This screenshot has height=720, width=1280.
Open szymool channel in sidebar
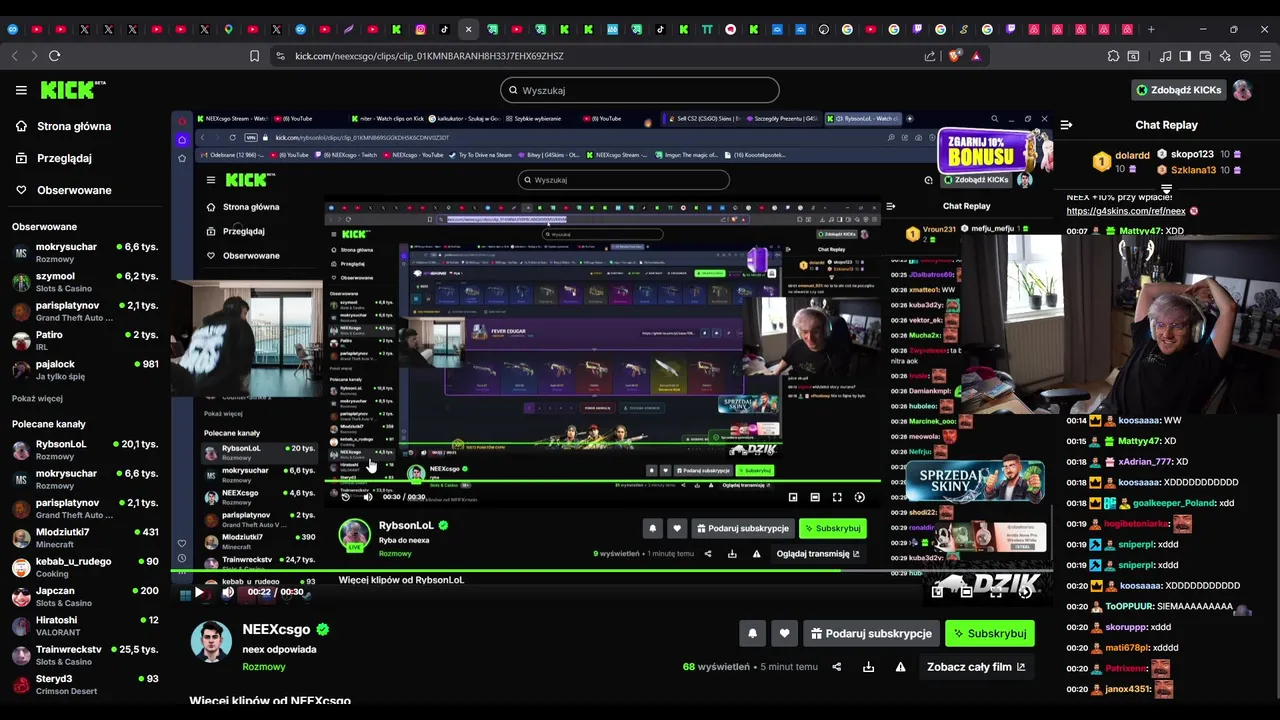click(84, 282)
